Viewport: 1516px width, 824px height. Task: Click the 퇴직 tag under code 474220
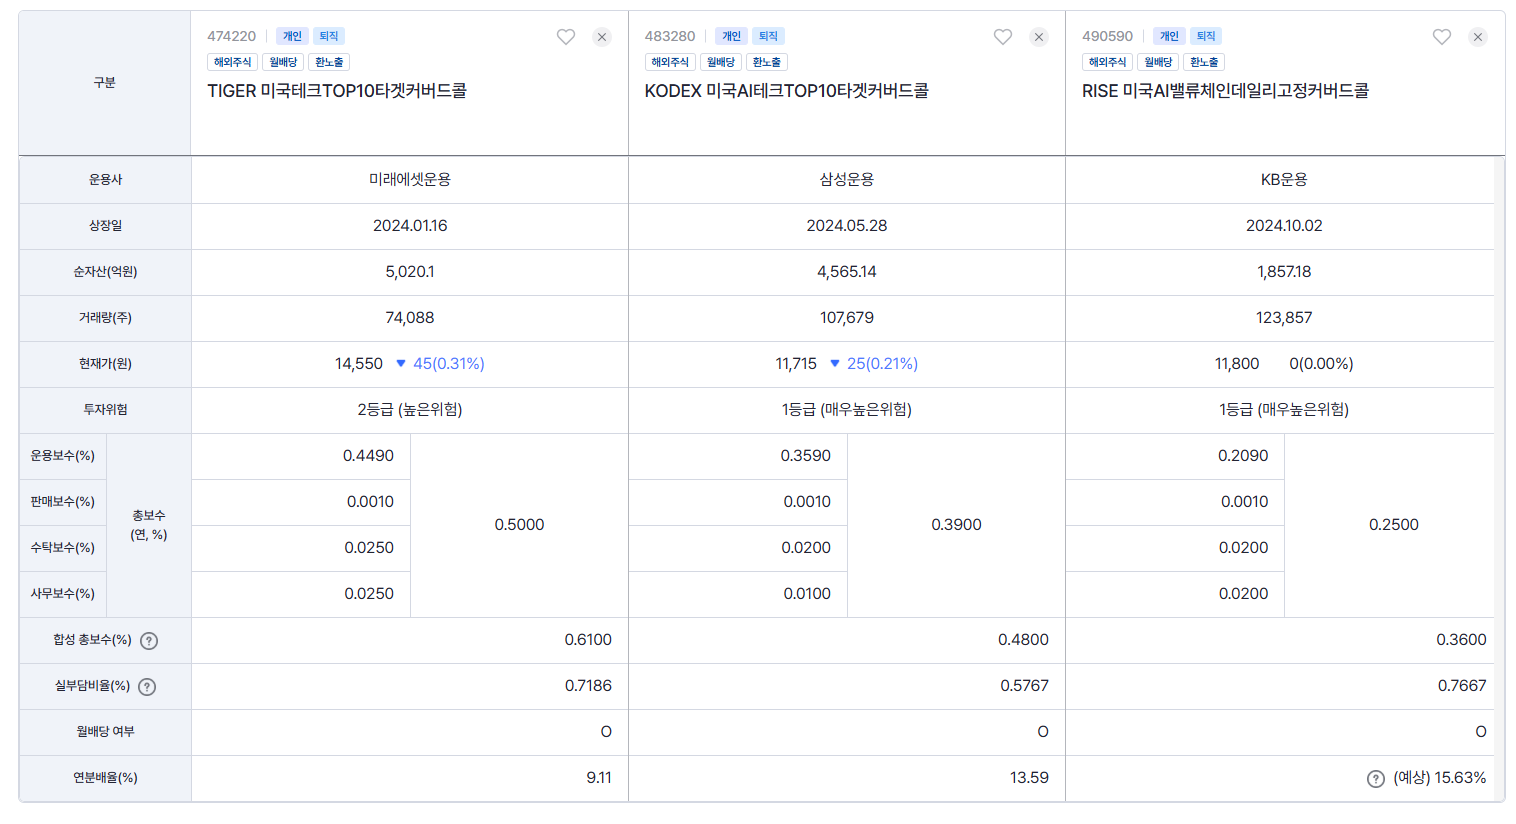[x=329, y=36]
